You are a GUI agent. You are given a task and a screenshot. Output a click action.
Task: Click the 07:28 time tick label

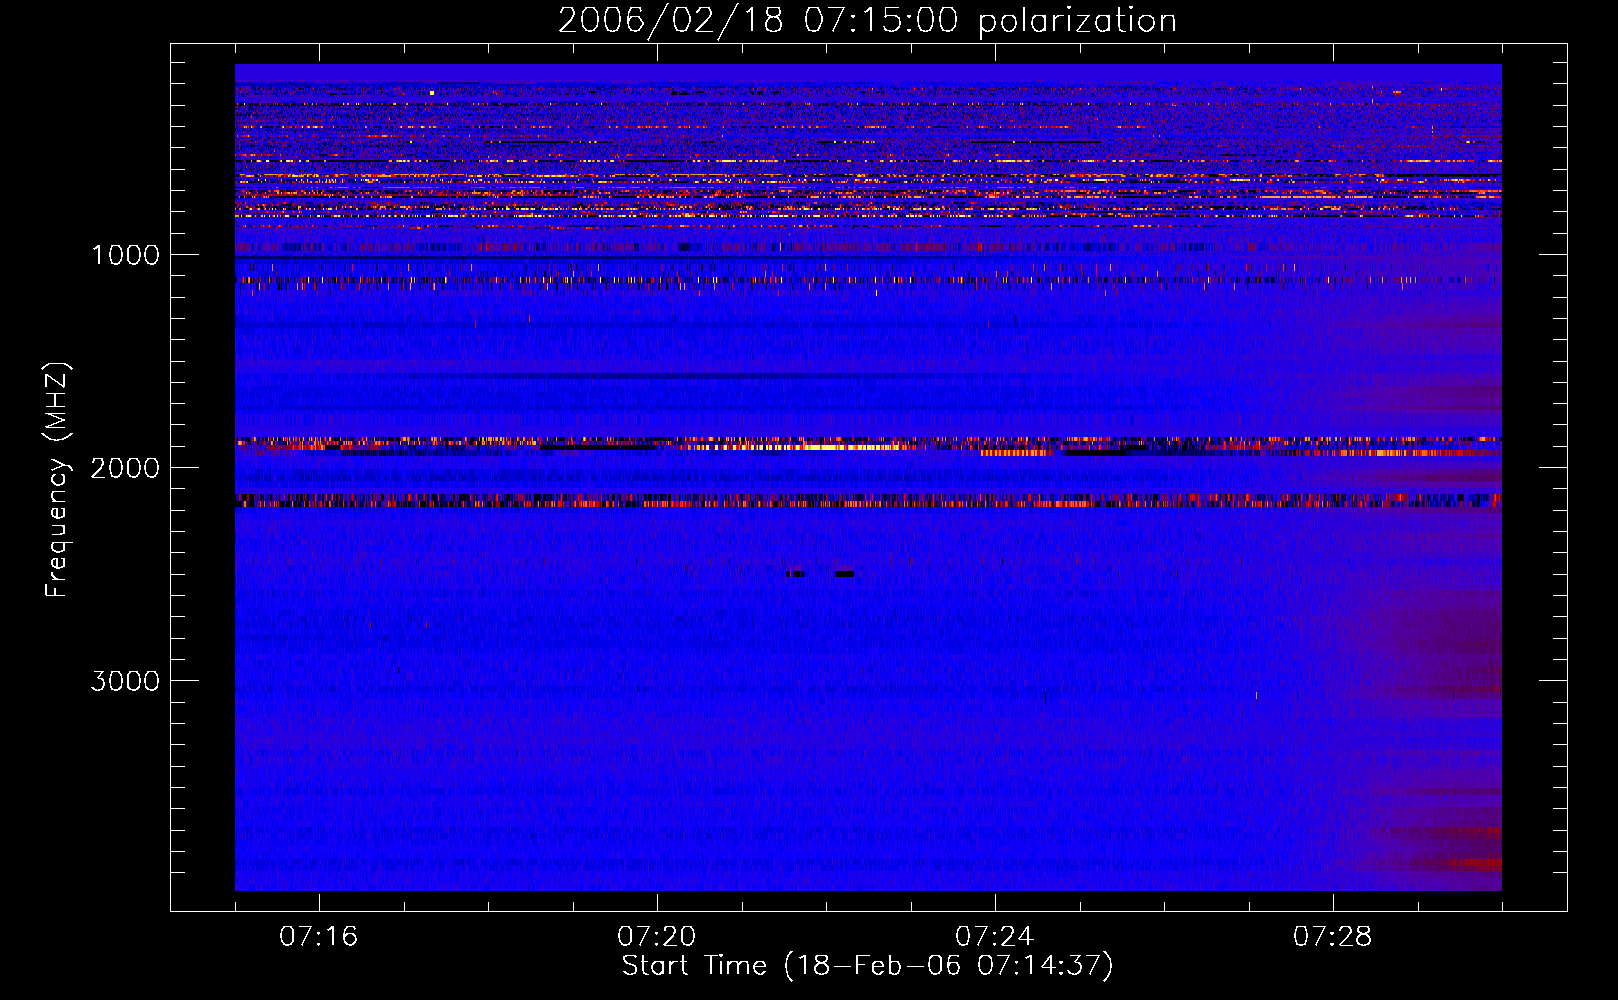click(1333, 937)
